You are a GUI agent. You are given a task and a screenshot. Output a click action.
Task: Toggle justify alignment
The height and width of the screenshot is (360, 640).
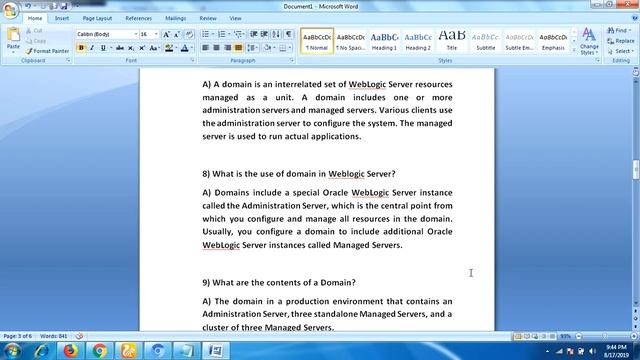(238, 48)
